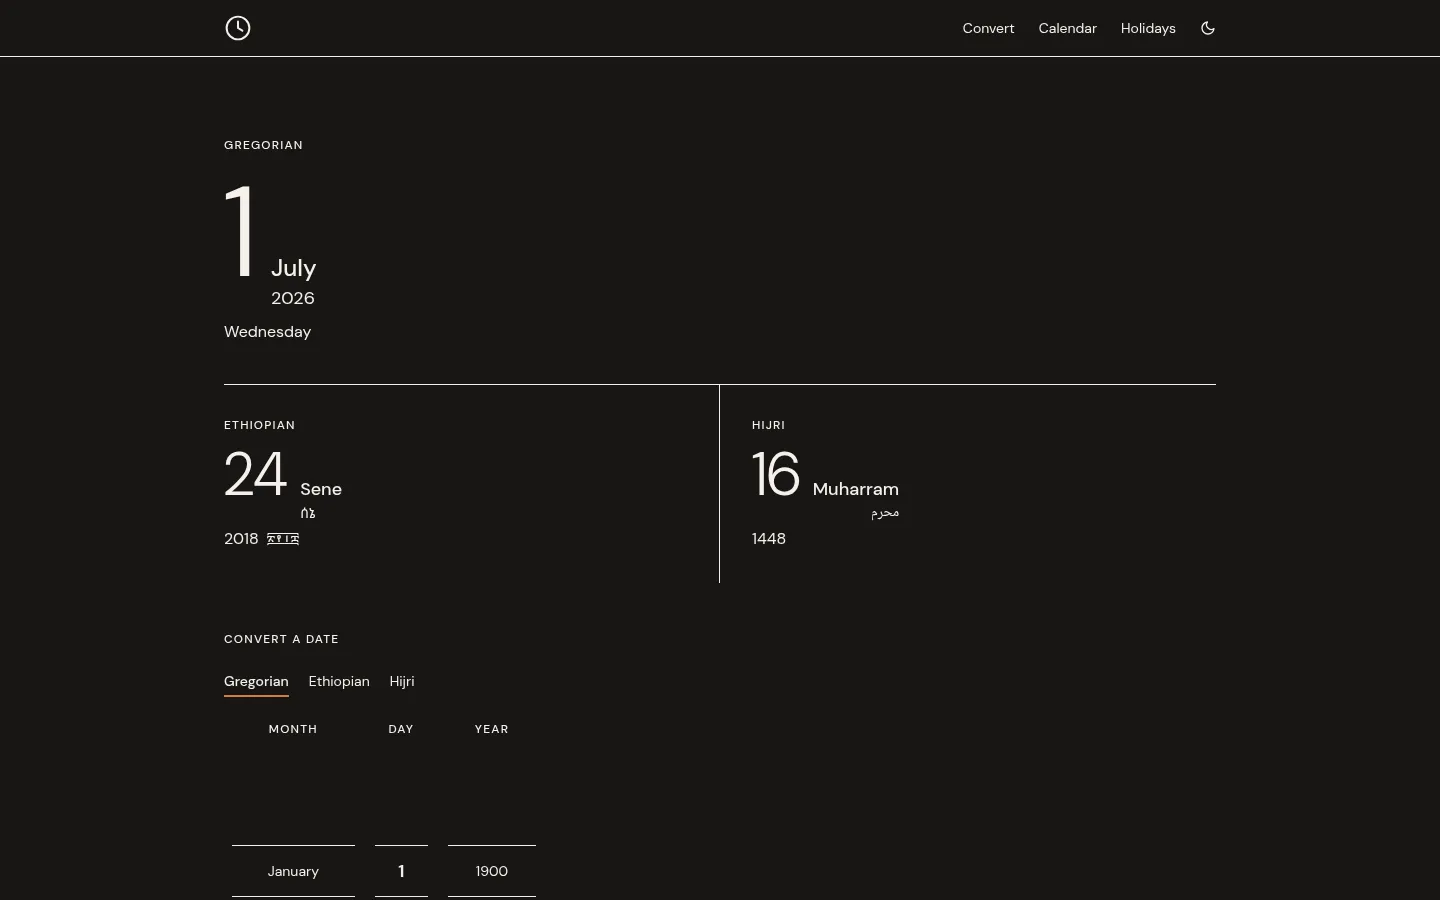Screen dimensions: 1440x900
Task: Click the GREGORIAN section heading
Action: pos(263,145)
